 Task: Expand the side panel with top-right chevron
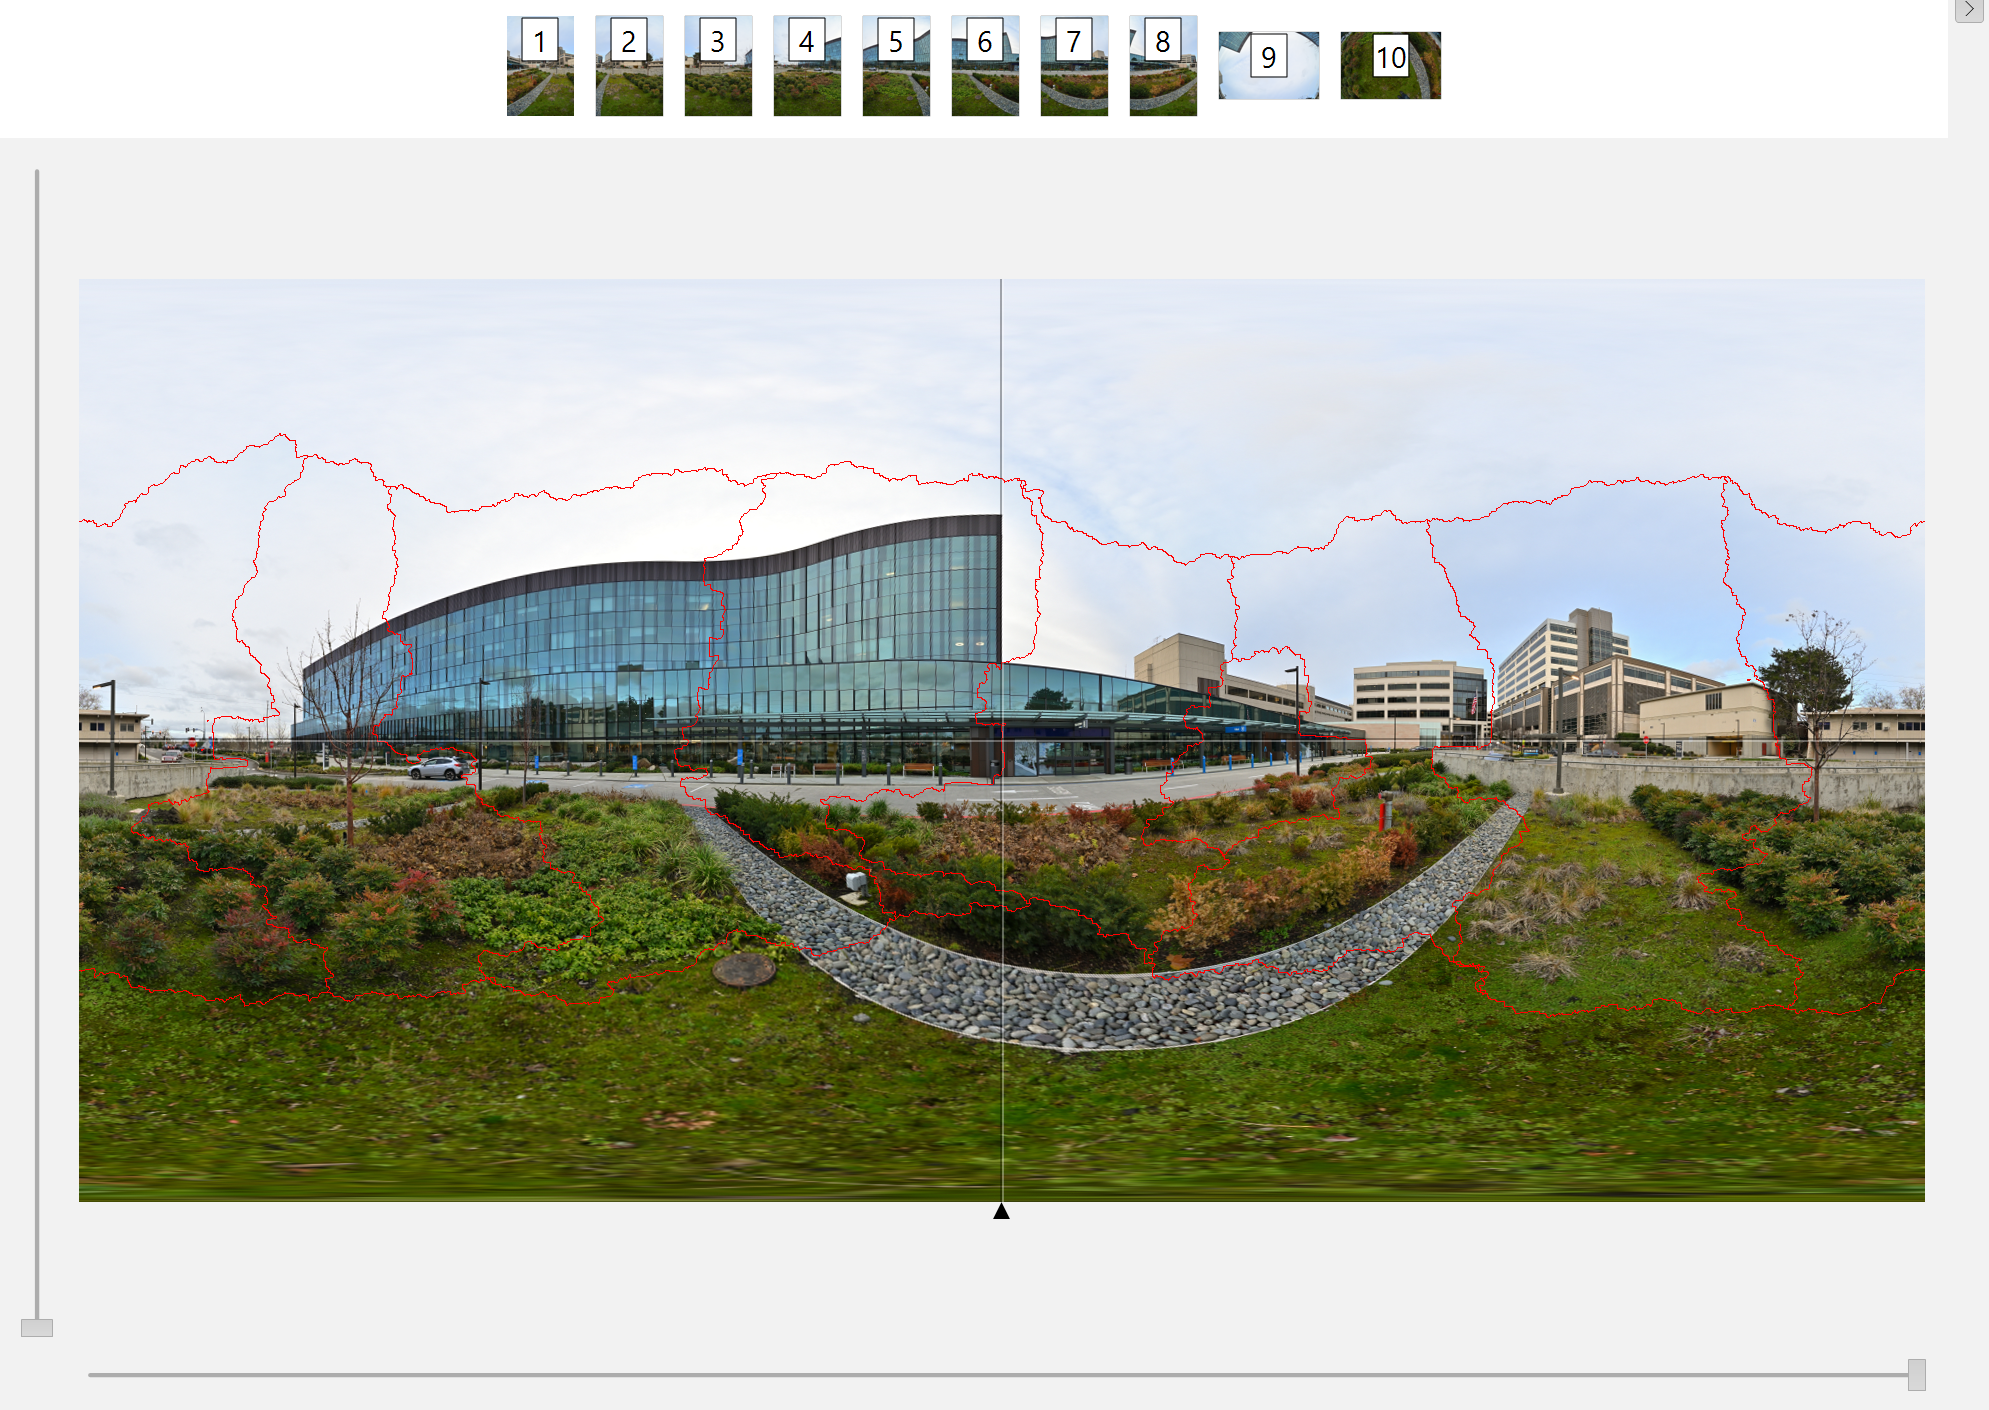coord(1969,10)
